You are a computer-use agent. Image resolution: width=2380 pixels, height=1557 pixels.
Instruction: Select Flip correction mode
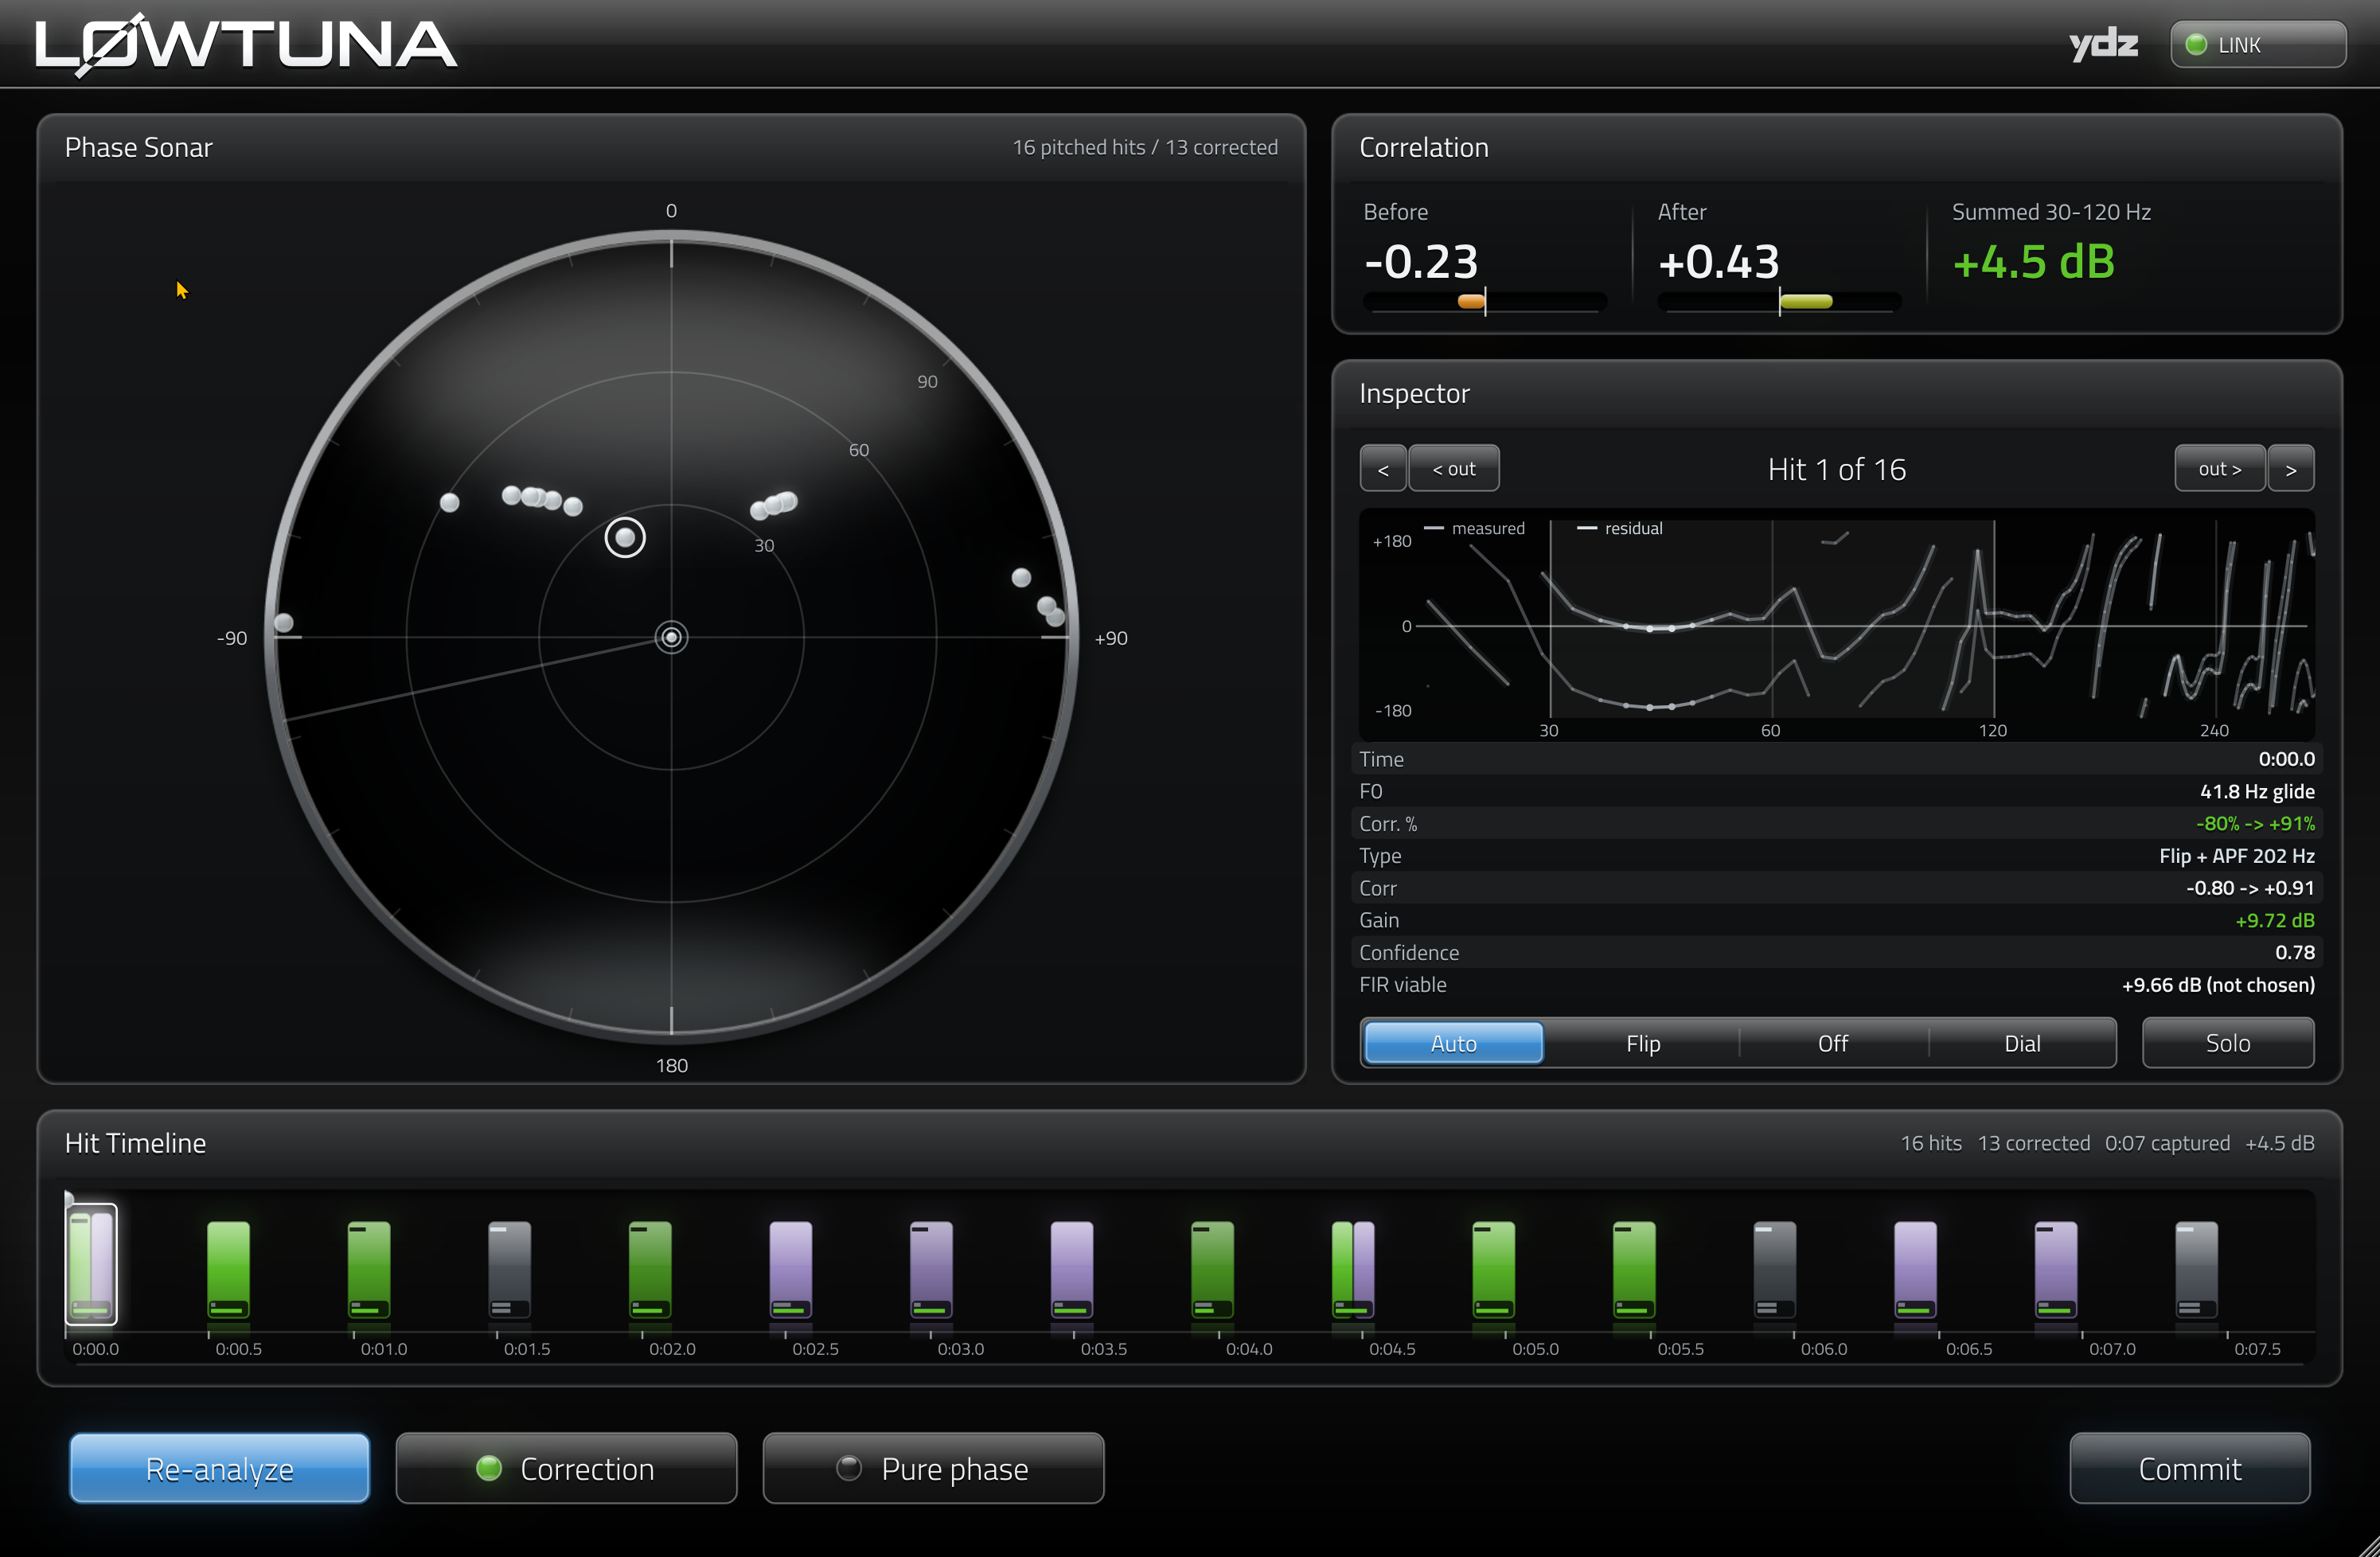tap(1643, 1043)
